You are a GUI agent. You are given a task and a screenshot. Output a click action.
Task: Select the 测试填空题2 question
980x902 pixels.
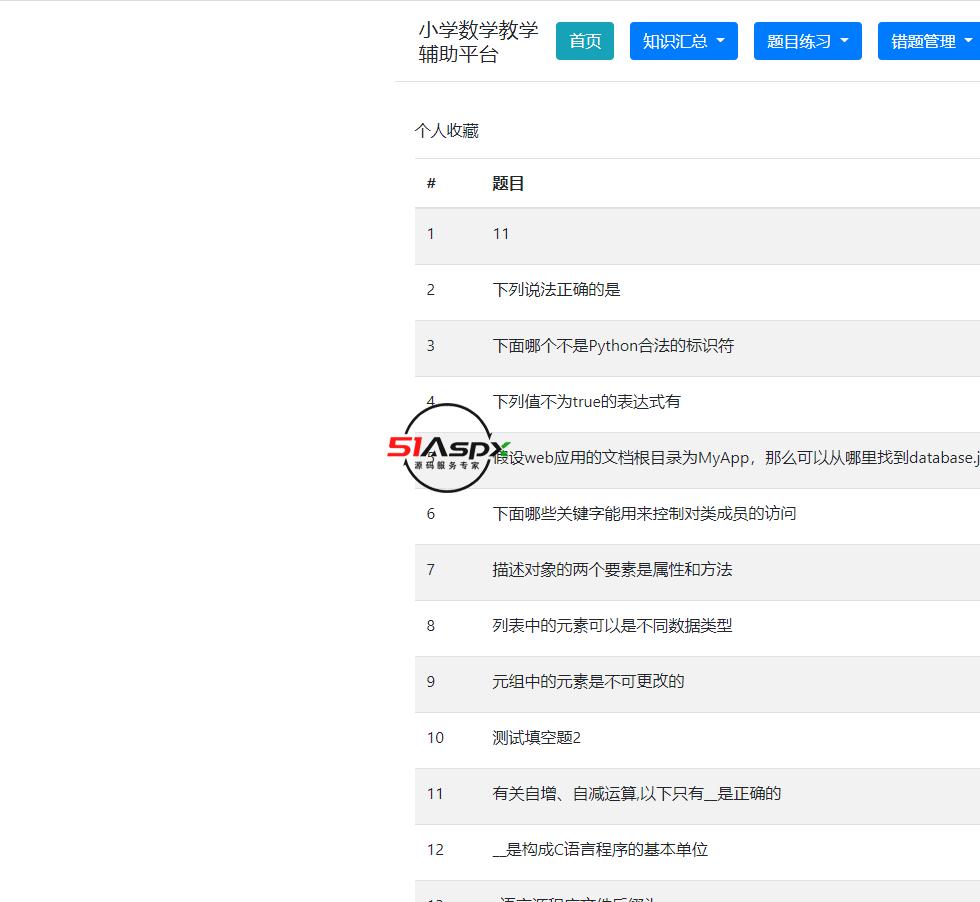point(536,738)
